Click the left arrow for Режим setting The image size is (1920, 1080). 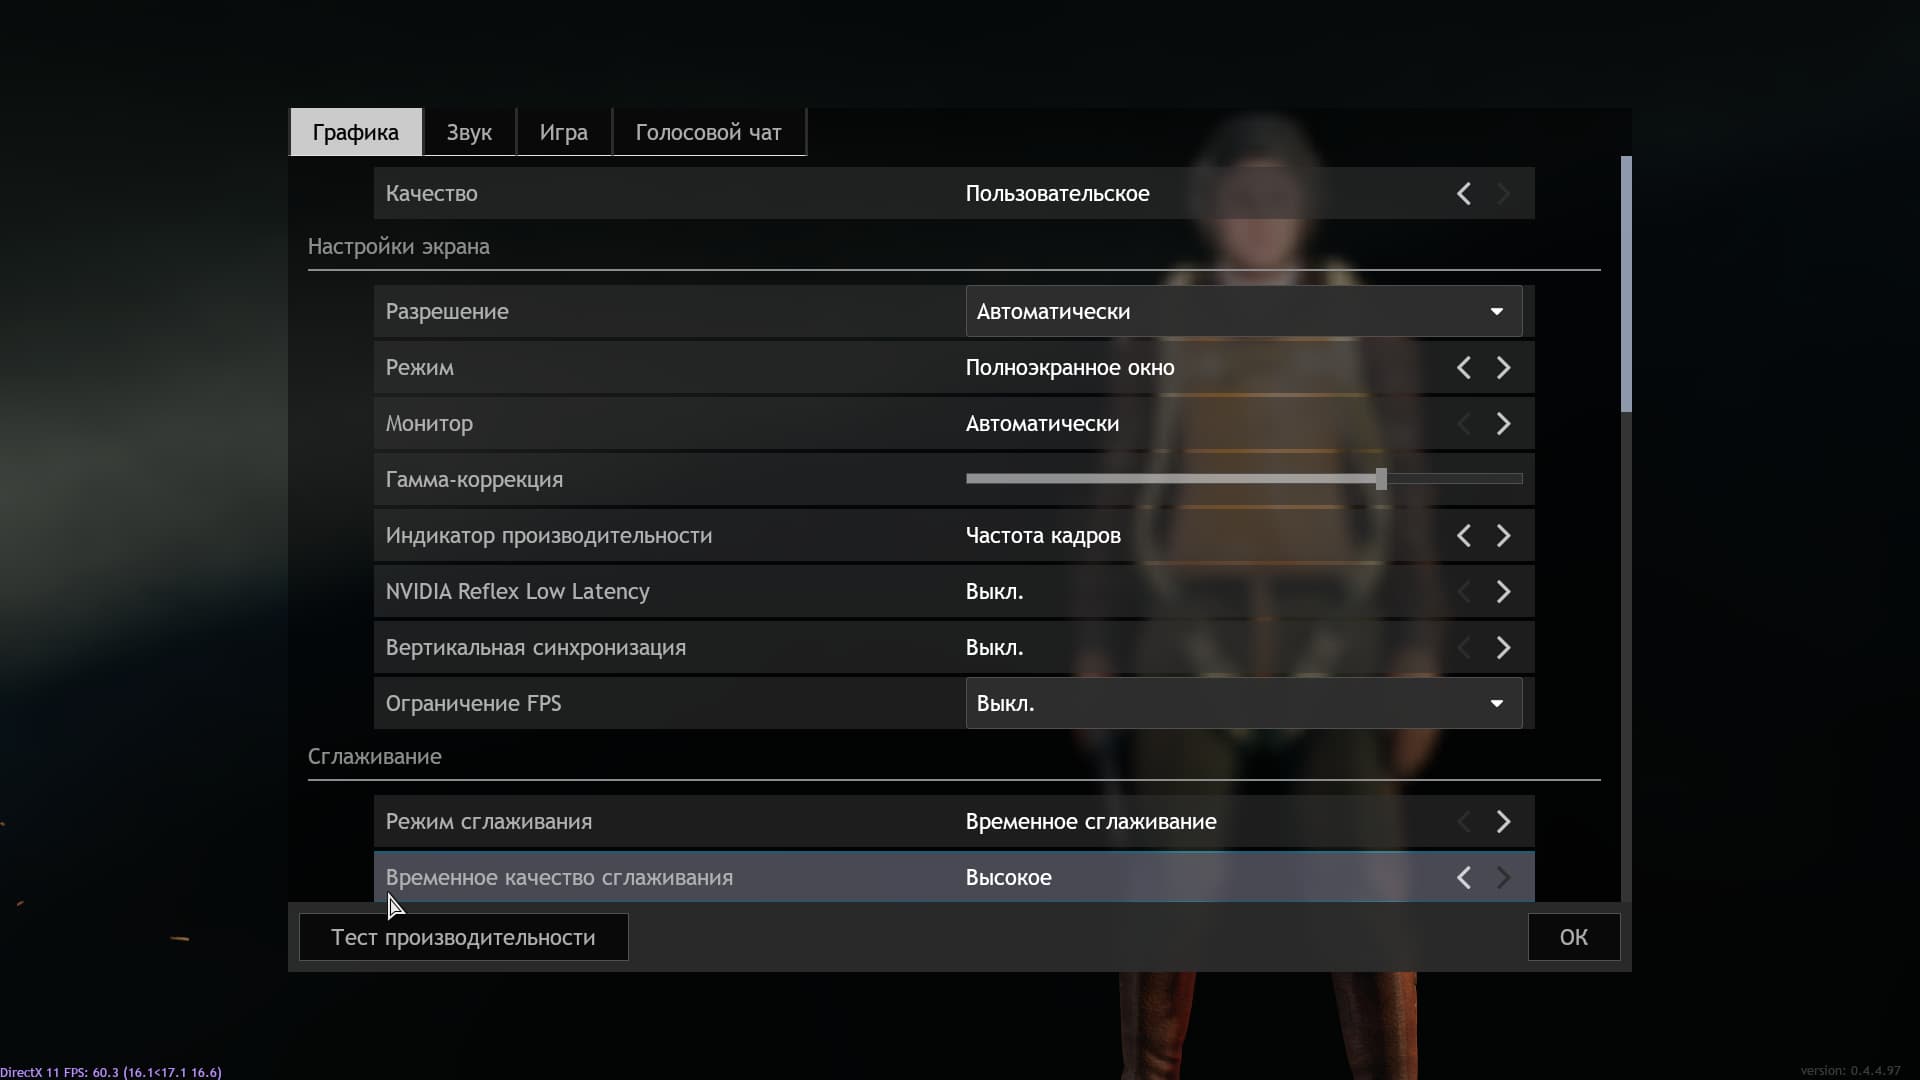coord(1463,367)
